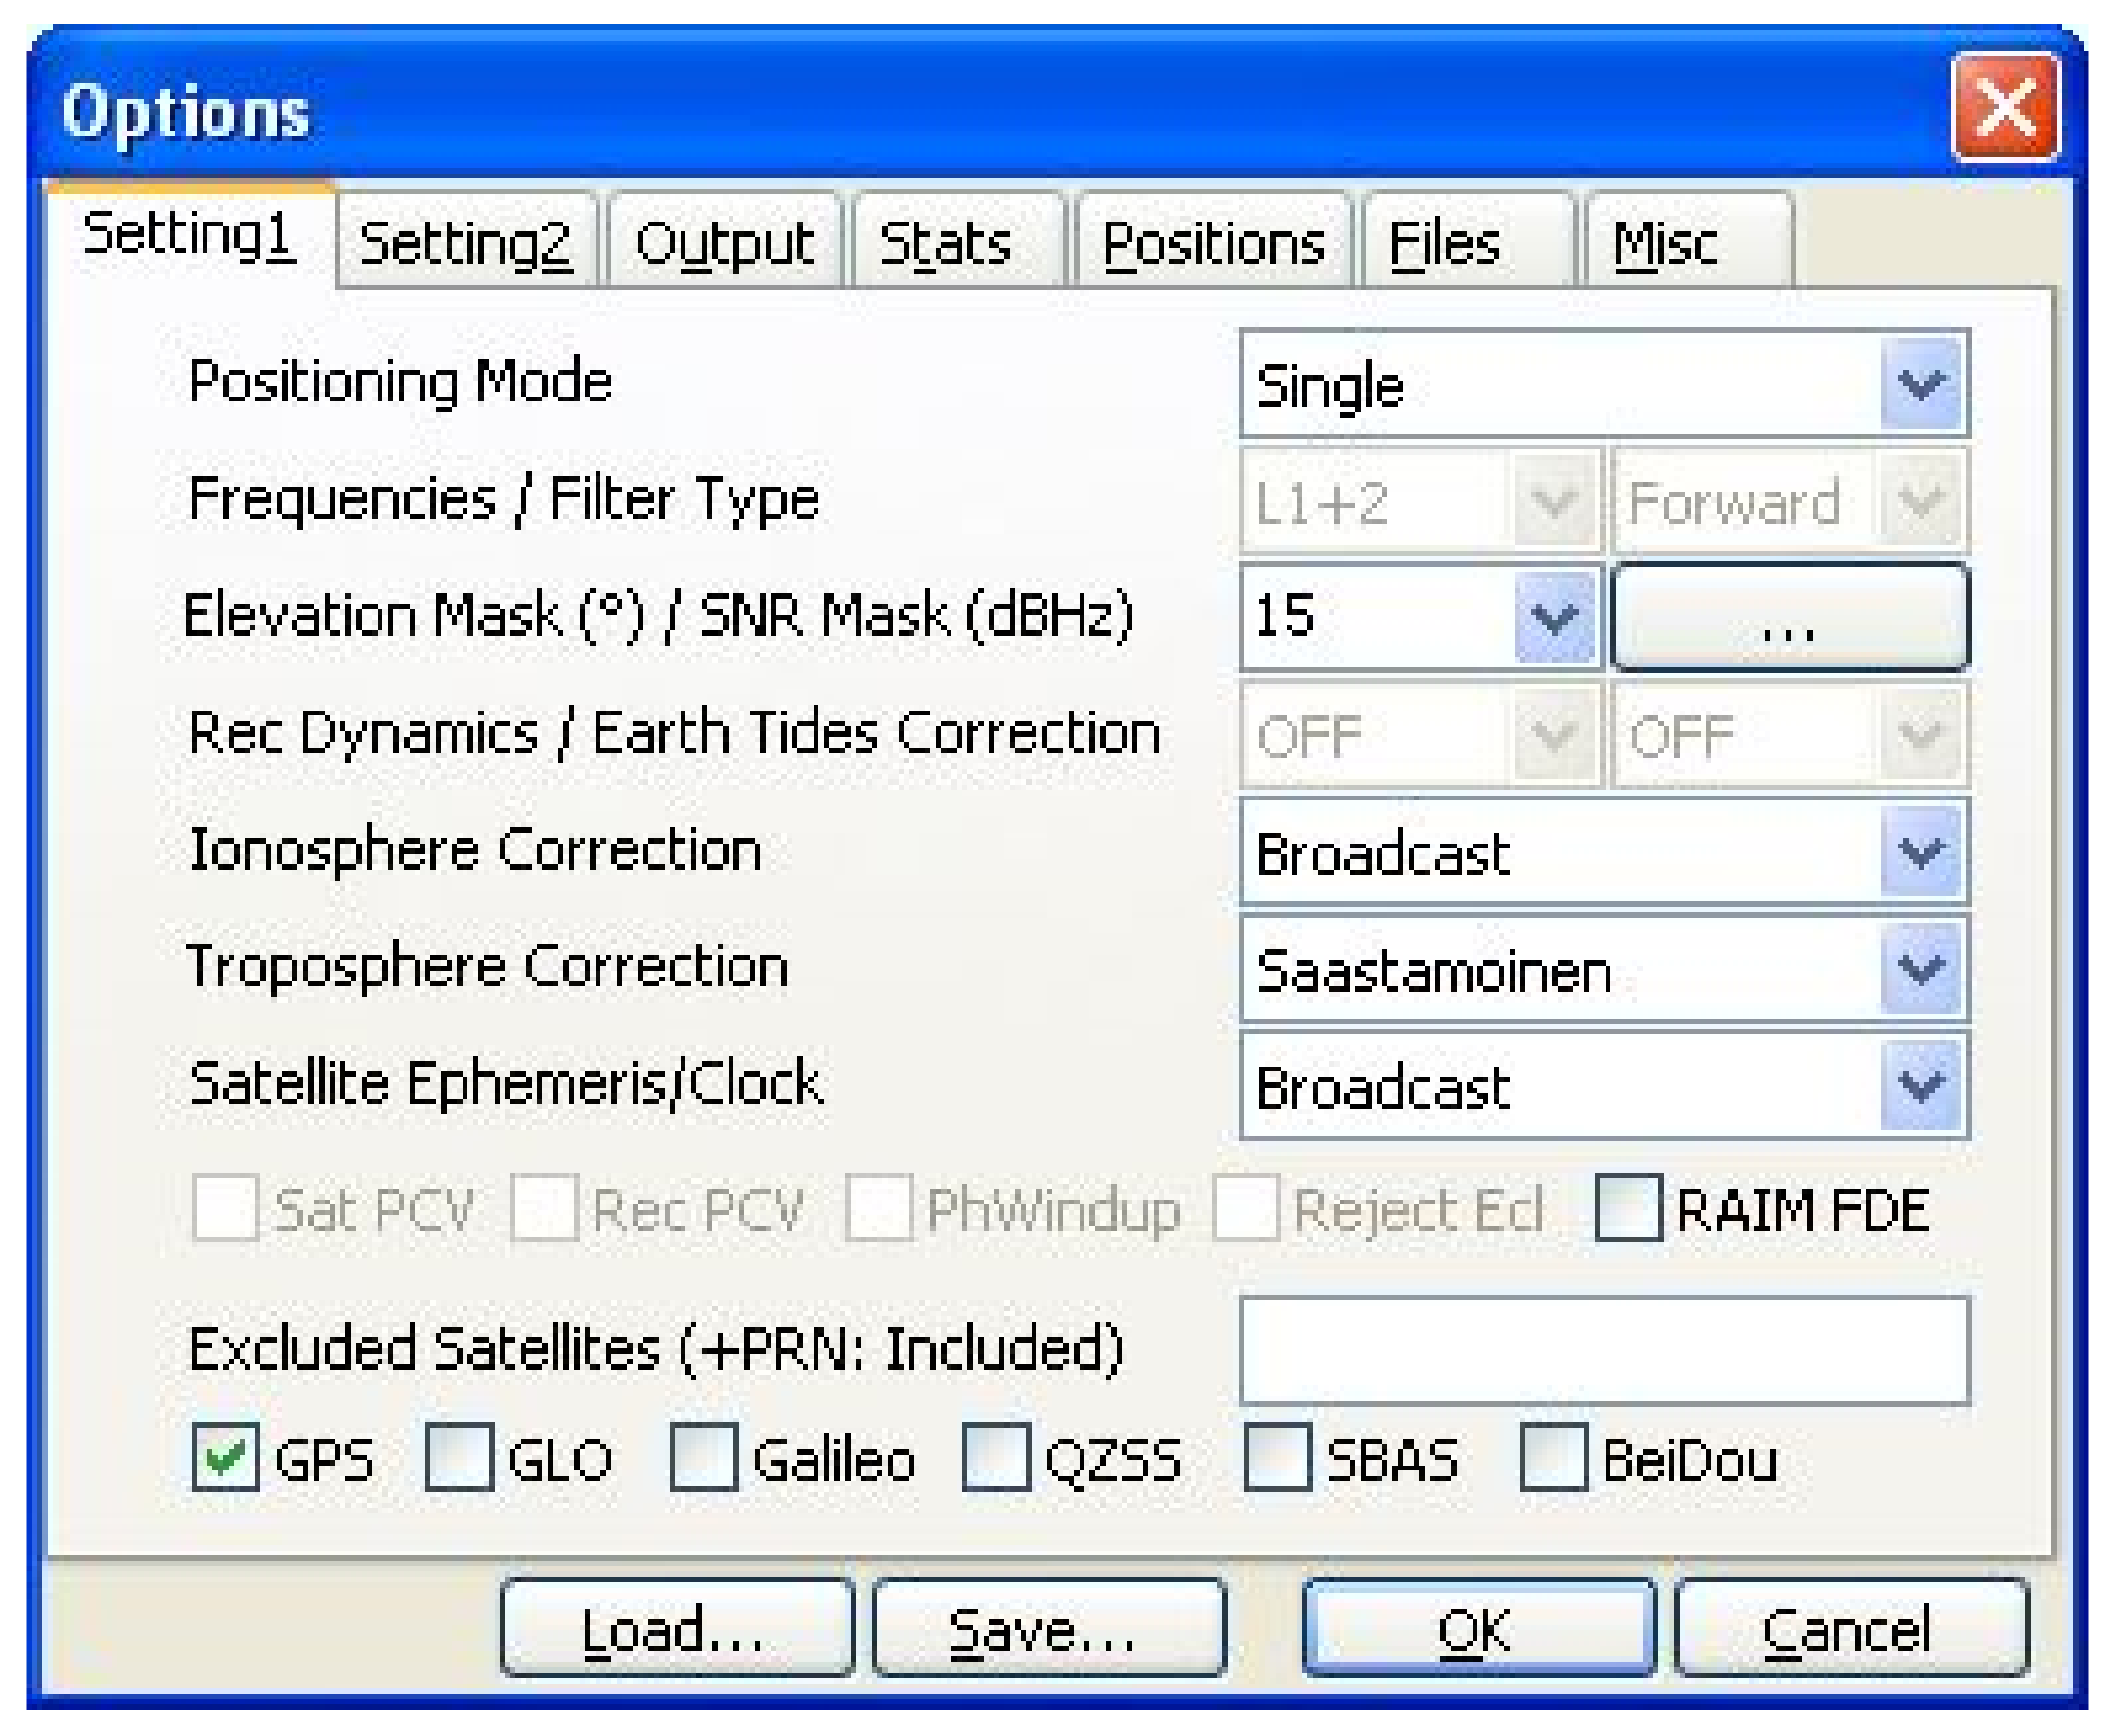Click the Save... button

click(1048, 1629)
